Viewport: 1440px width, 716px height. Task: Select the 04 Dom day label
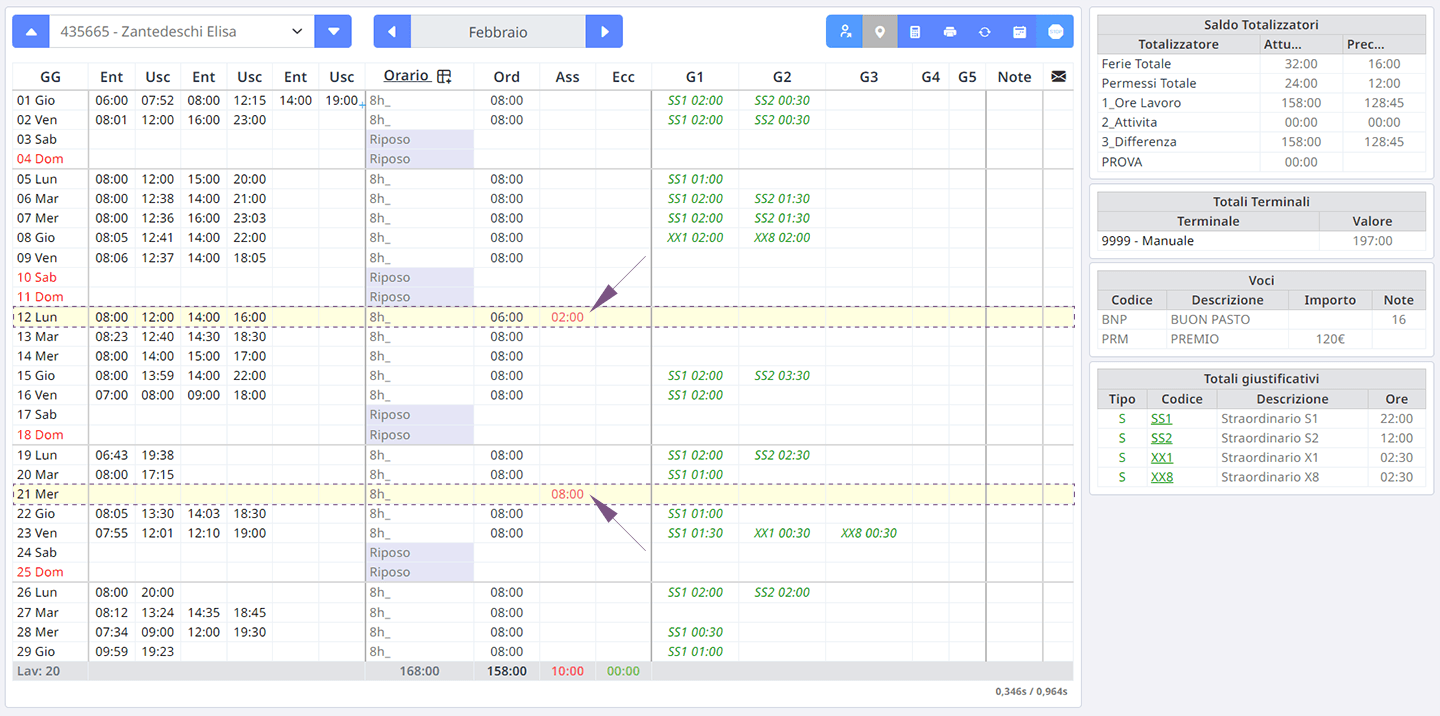(40, 159)
